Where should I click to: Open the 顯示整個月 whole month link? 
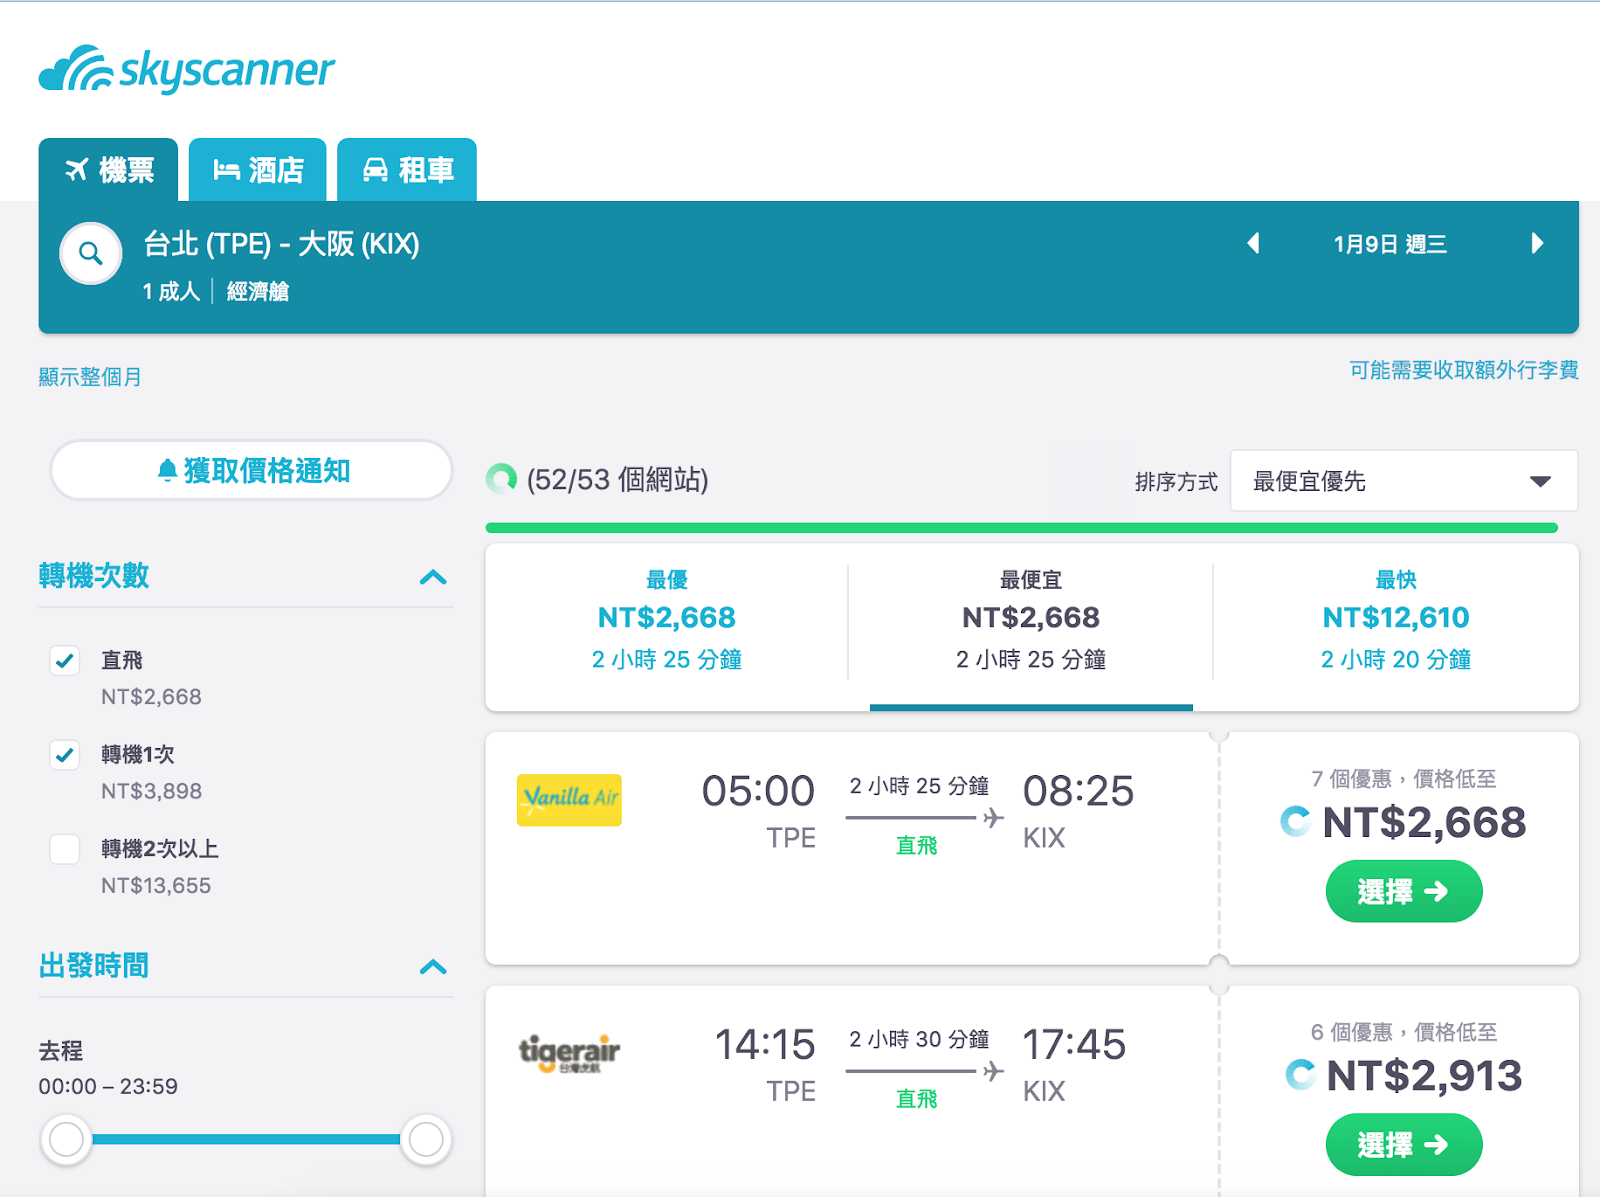(90, 377)
